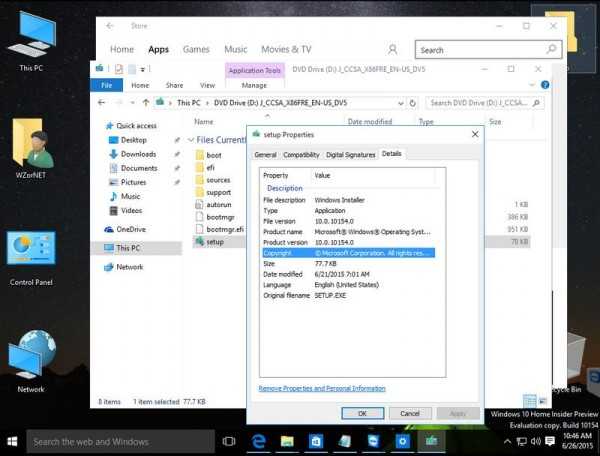This screenshot has height=456, width=600.
Task: Click Cancel in setup Properties
Action: (x=410, y=413)
